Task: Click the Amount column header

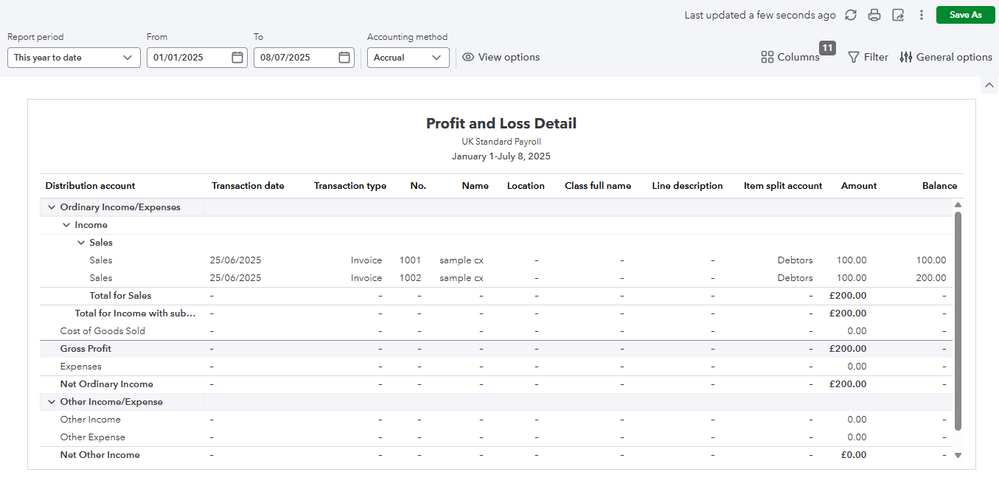Action: coord(859,186)
